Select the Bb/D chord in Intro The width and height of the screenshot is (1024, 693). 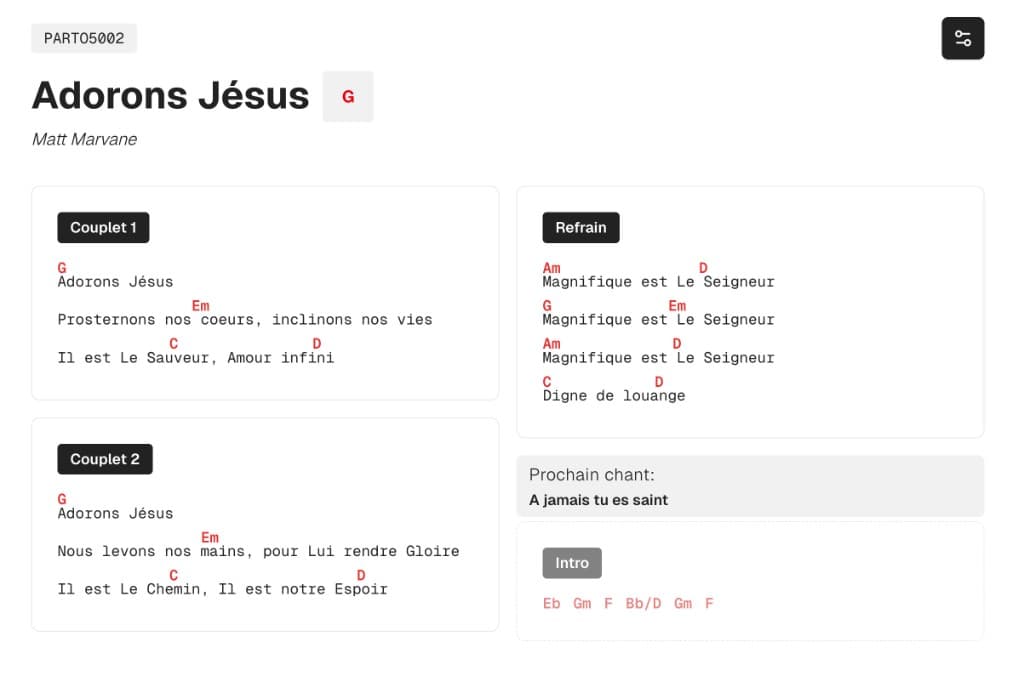(643, 603)
